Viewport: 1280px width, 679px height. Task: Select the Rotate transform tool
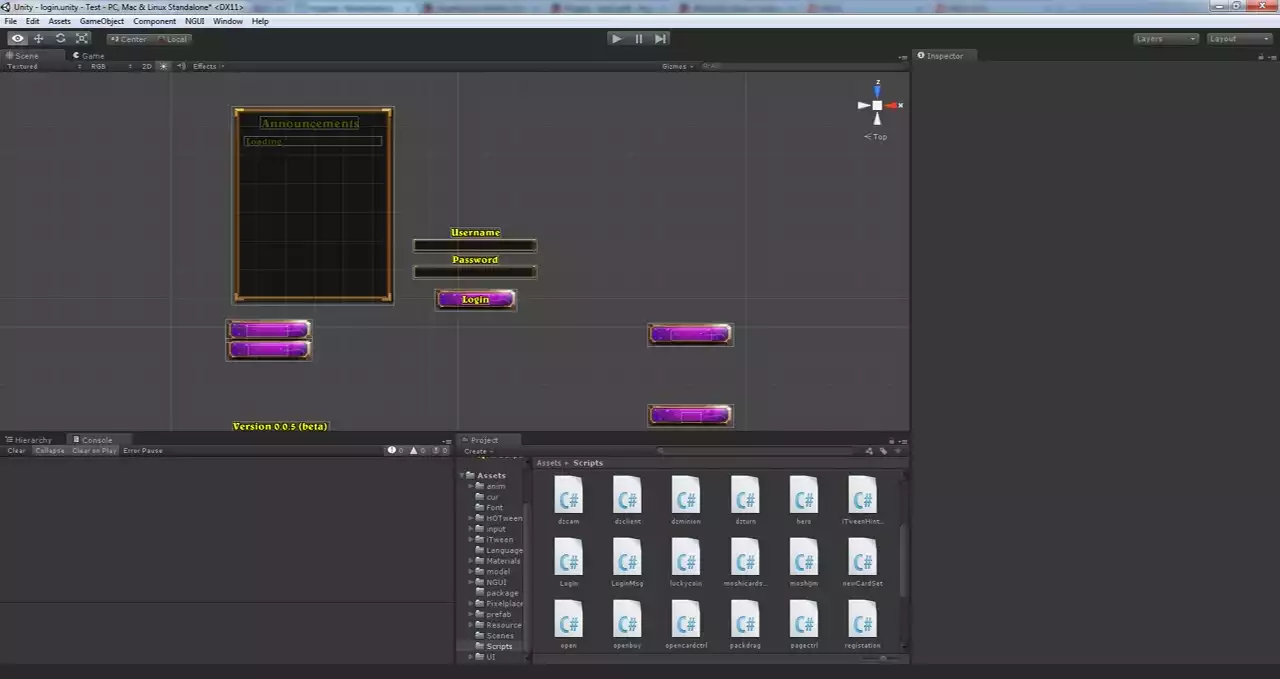pos(60,39)
